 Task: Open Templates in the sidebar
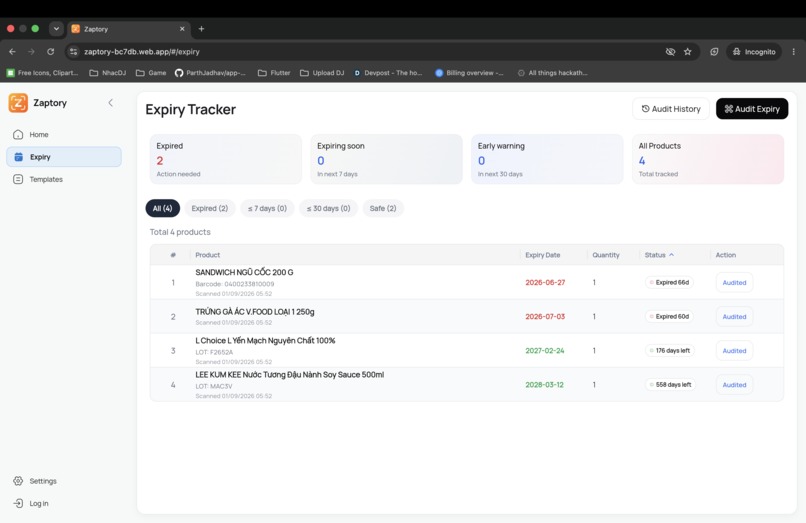tap(64, 179)
